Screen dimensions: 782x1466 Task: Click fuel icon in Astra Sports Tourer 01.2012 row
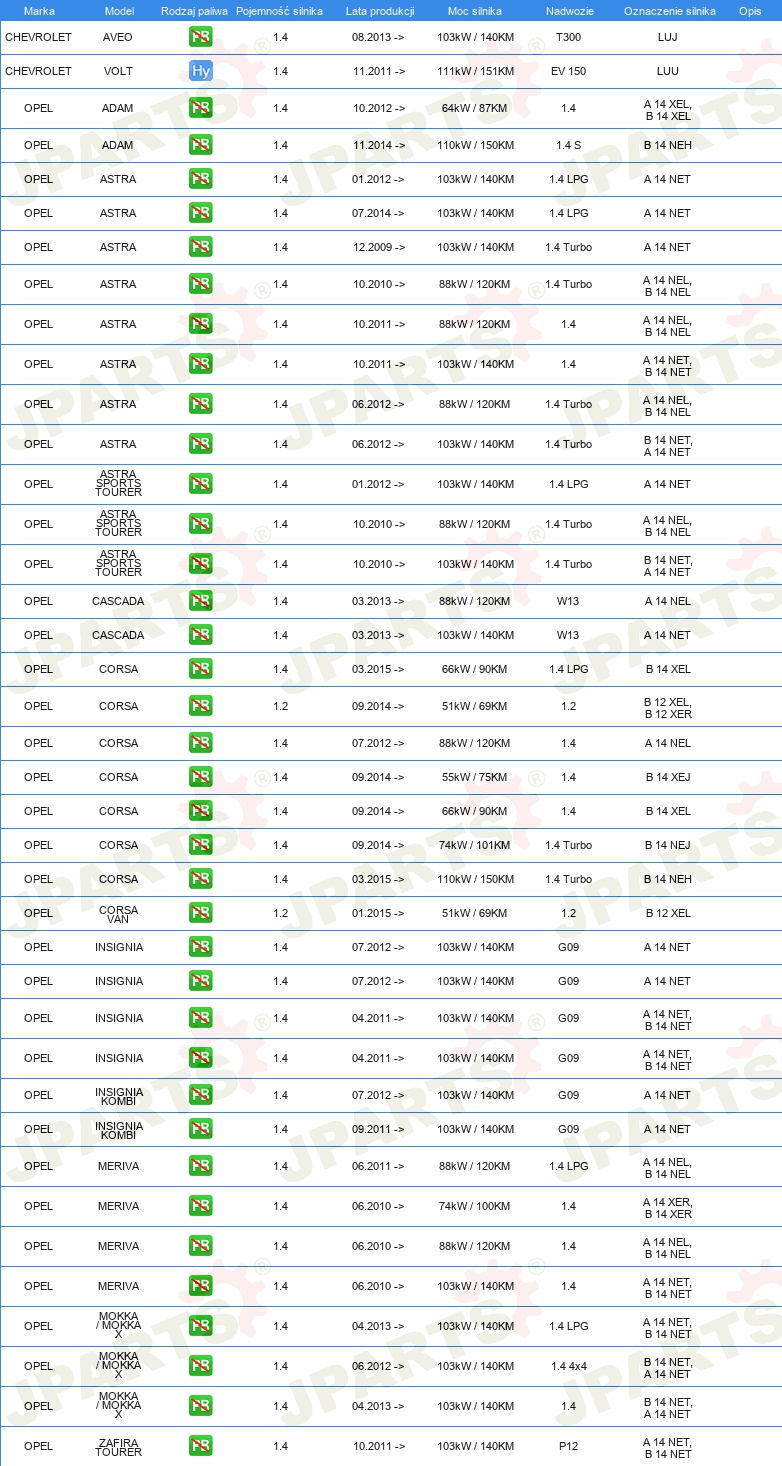(x=201, y=484)
